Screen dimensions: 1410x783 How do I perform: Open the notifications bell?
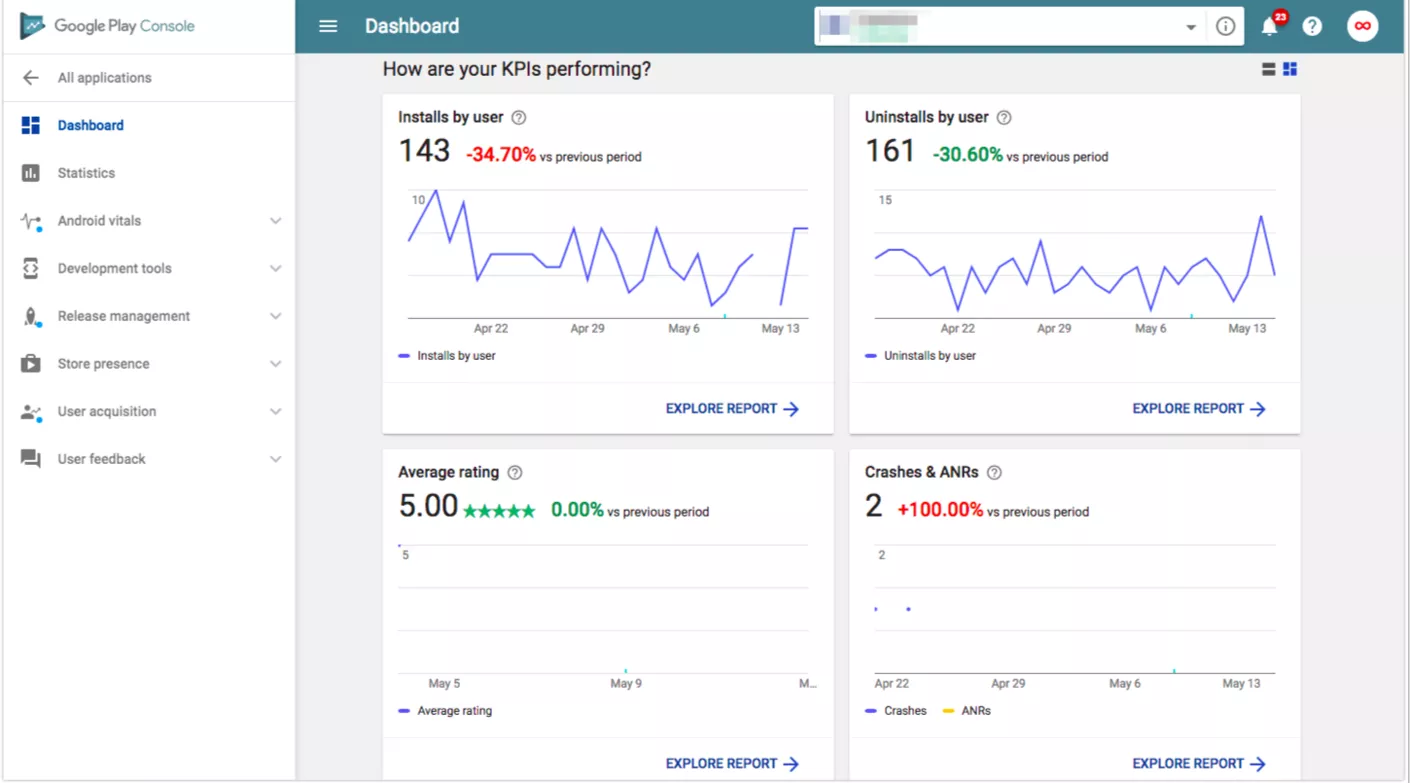point(1270,27)
